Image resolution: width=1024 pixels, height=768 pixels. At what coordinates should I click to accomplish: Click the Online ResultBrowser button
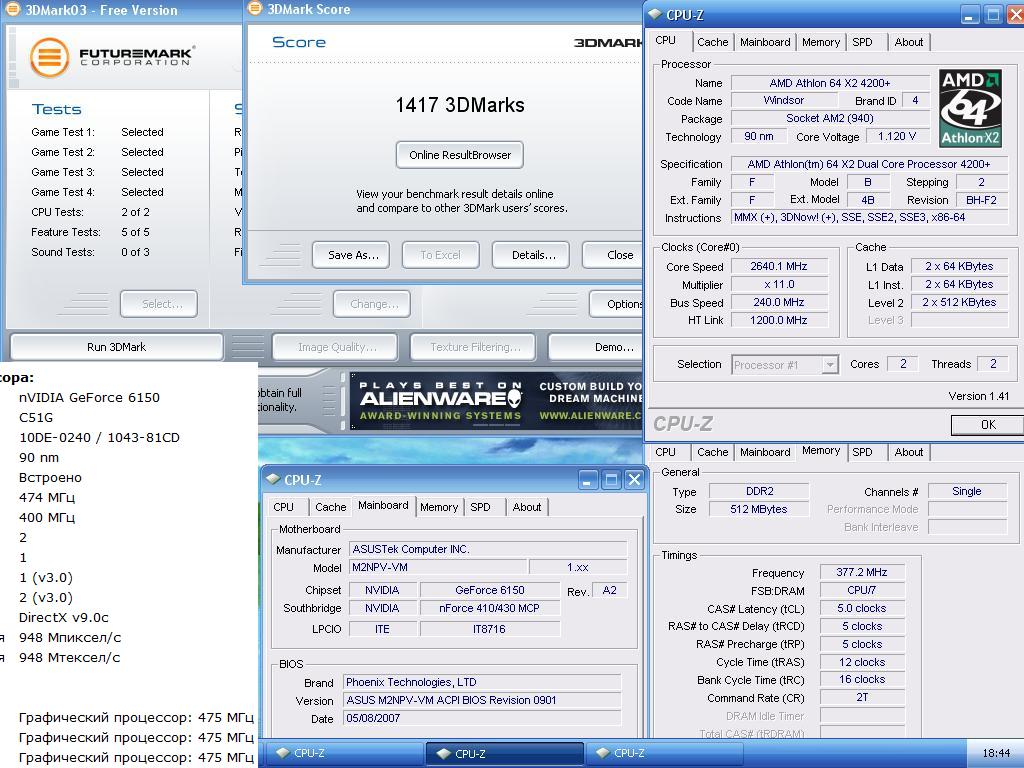click(460, 155)
